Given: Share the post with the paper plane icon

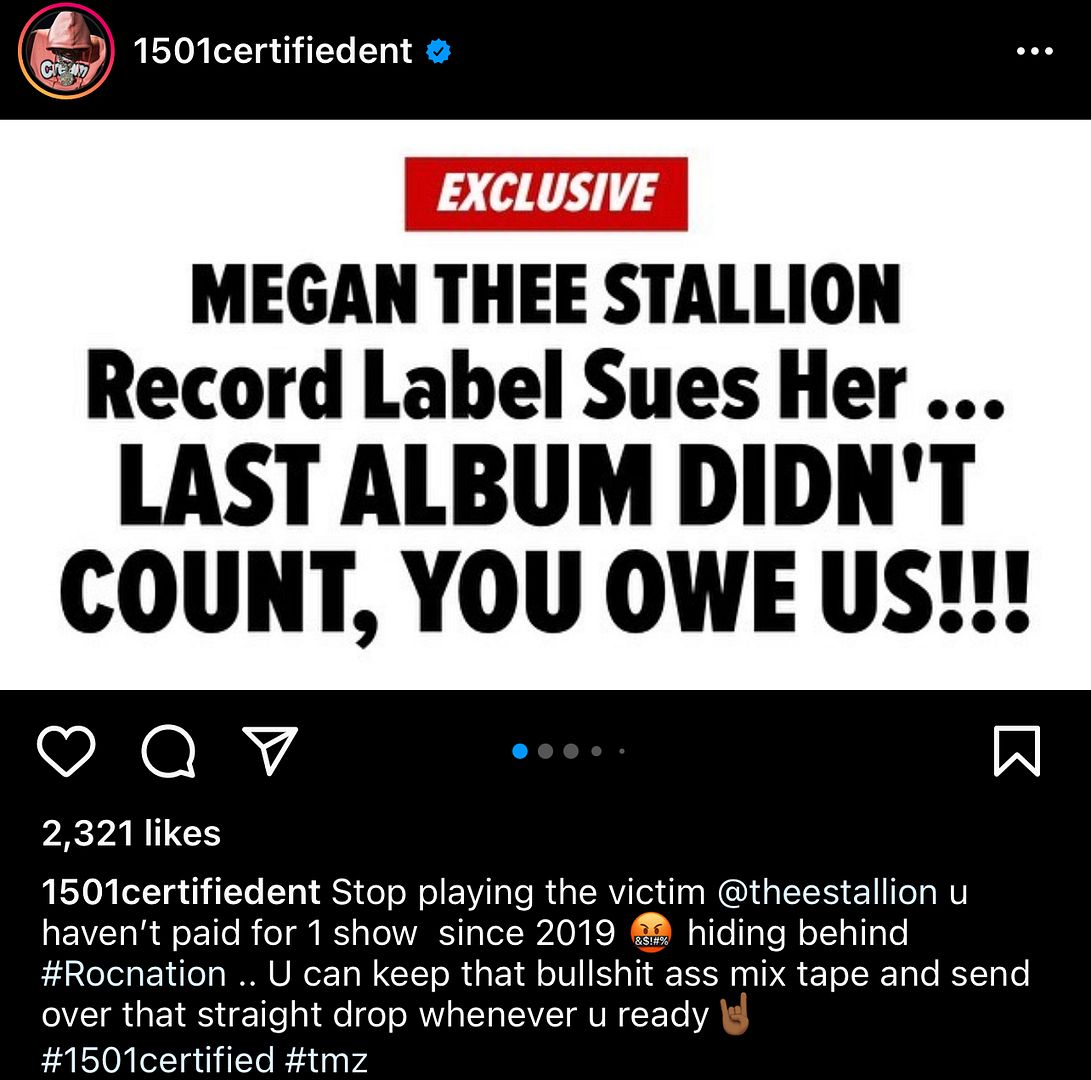Looking at the screenshot, I should [x=270, y=749].
